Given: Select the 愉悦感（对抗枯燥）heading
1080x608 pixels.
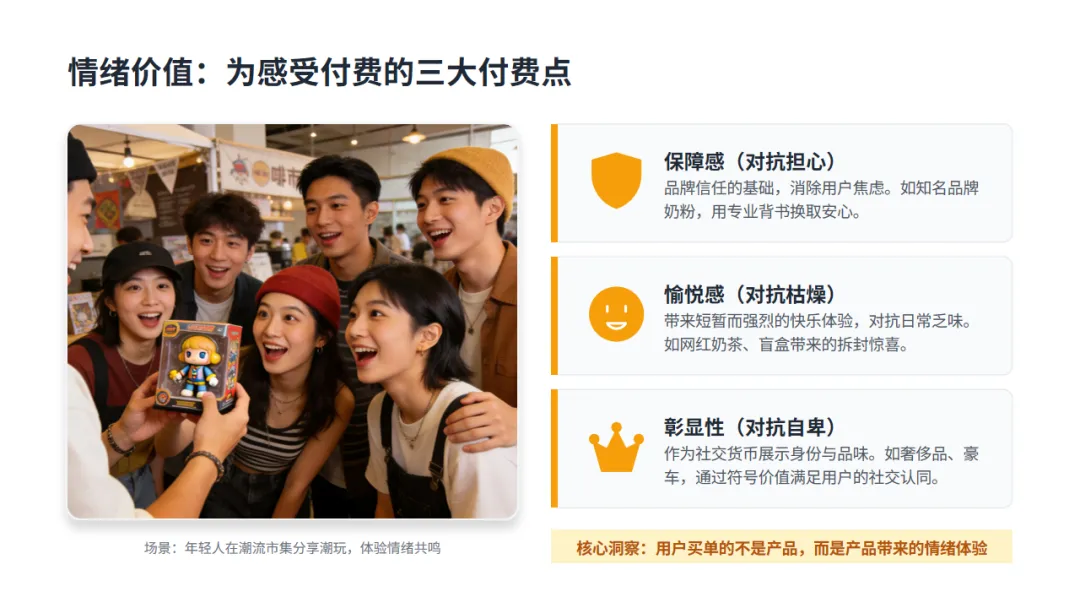Looking at the screenshot, I should (x=749, y=295).
